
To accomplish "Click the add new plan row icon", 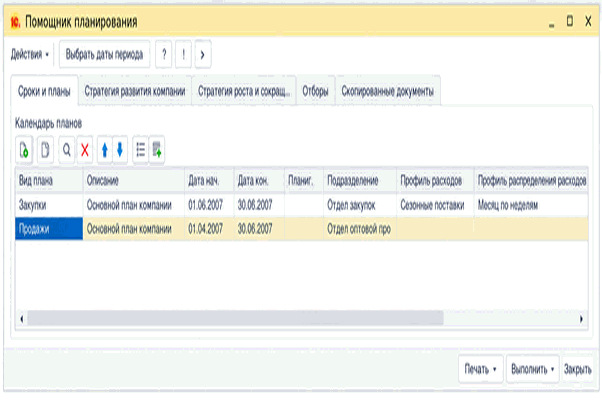I will pyautogui.click(x=24, y=149).
